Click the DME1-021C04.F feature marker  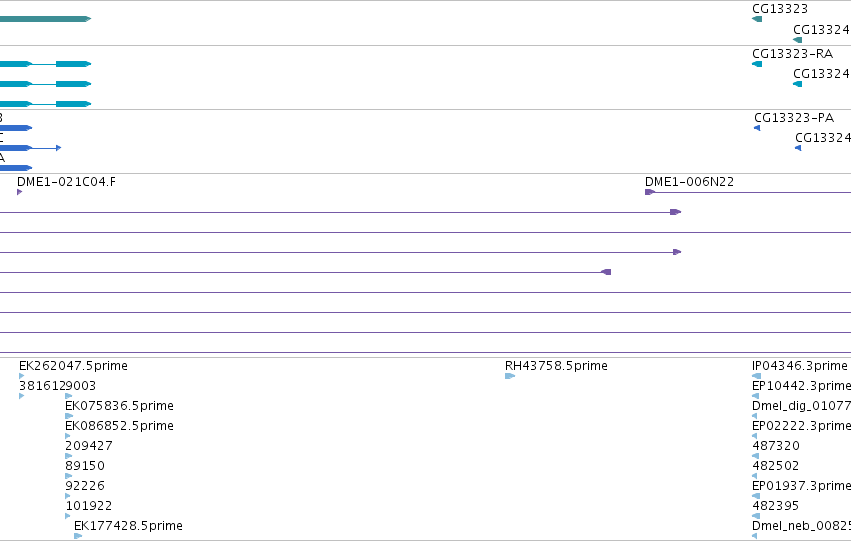[20, 192]
